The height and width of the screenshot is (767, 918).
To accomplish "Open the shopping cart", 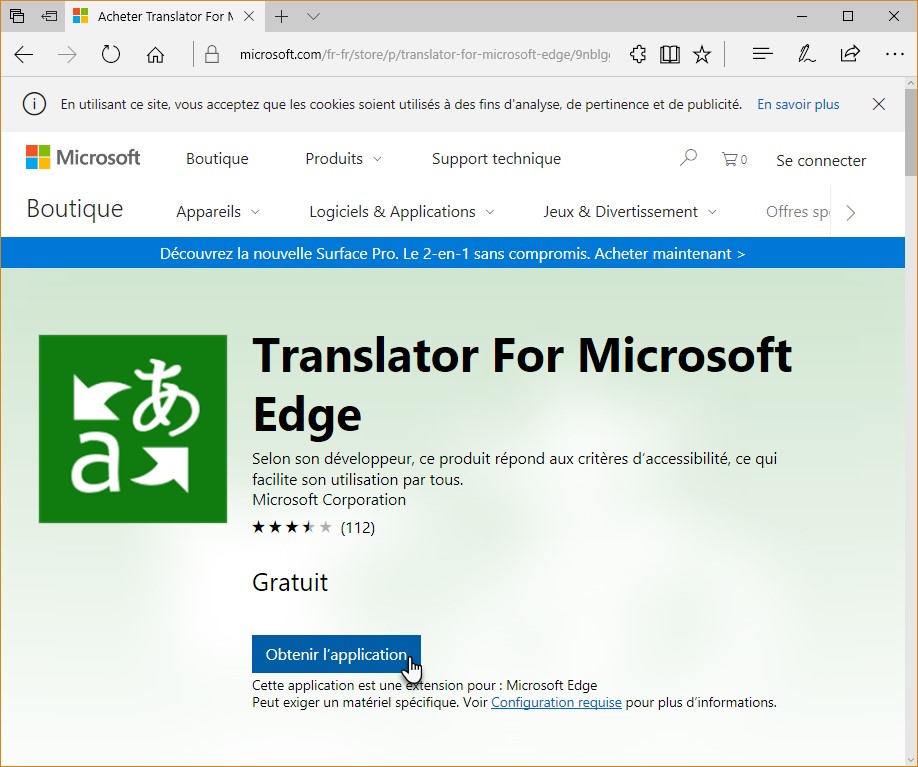I will (x=734, y=159).
